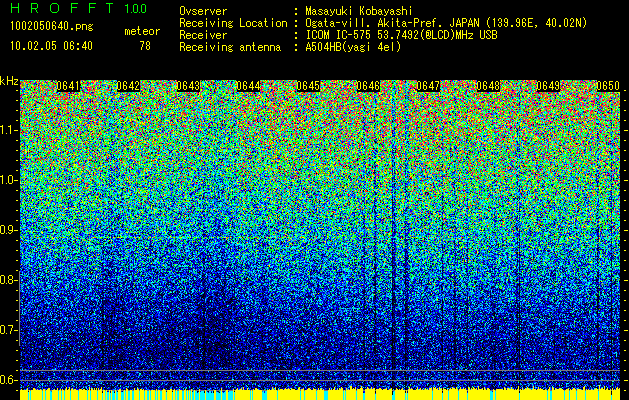The image size is (629, 400).
Task: Click the 0644 time marker
Action: (x=248, y=86)
